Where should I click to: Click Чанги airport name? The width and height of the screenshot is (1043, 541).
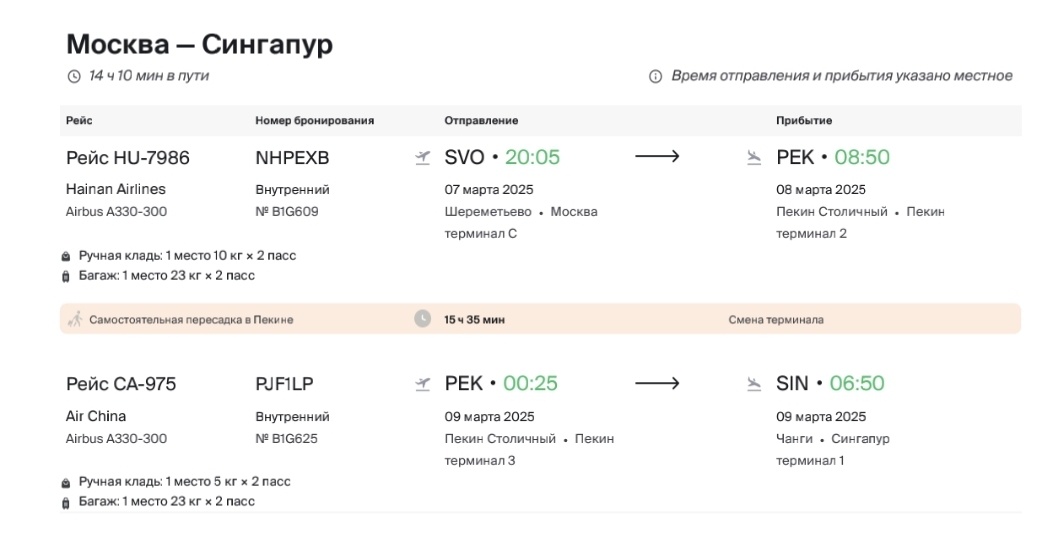pos(794,439)
